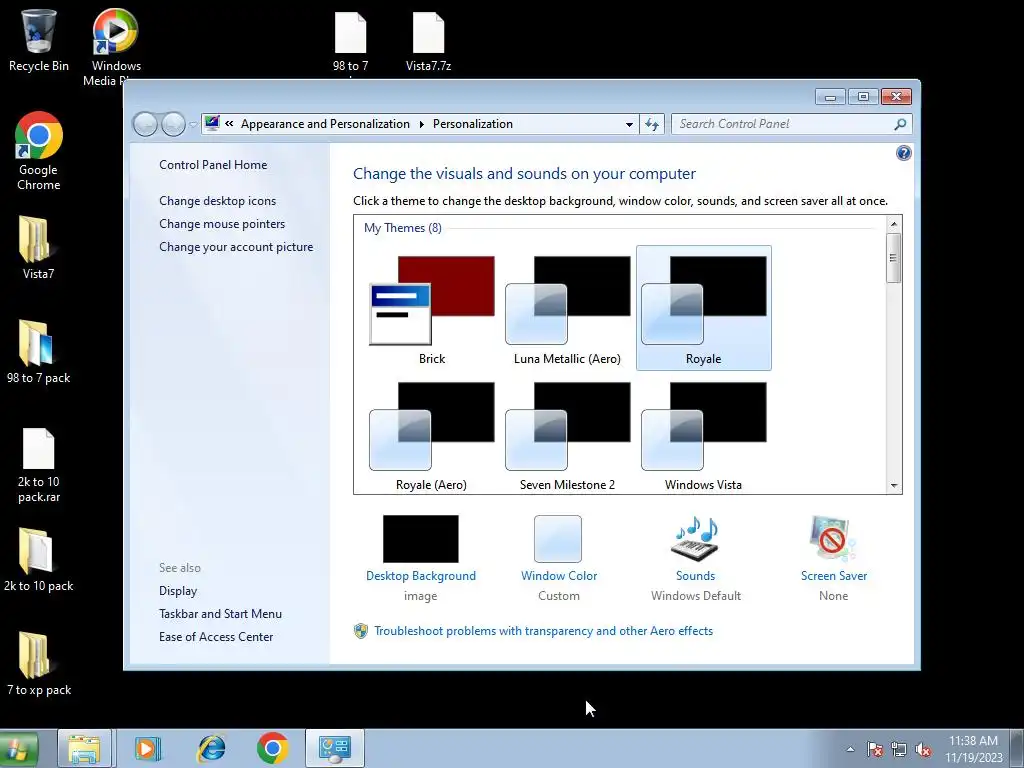Click the network tray icon
The height and width of the screenshot is (768, 1024).
(899, 749)
